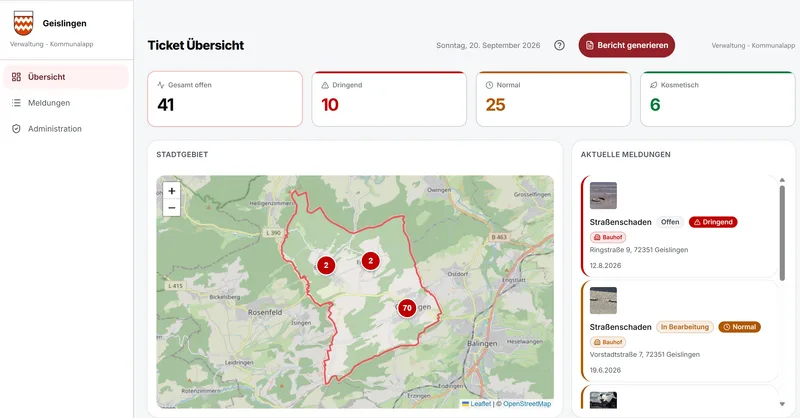This screenshot has height=418, width=800.
Task: Click the Balingen label on the map
Action: (482, 343)
